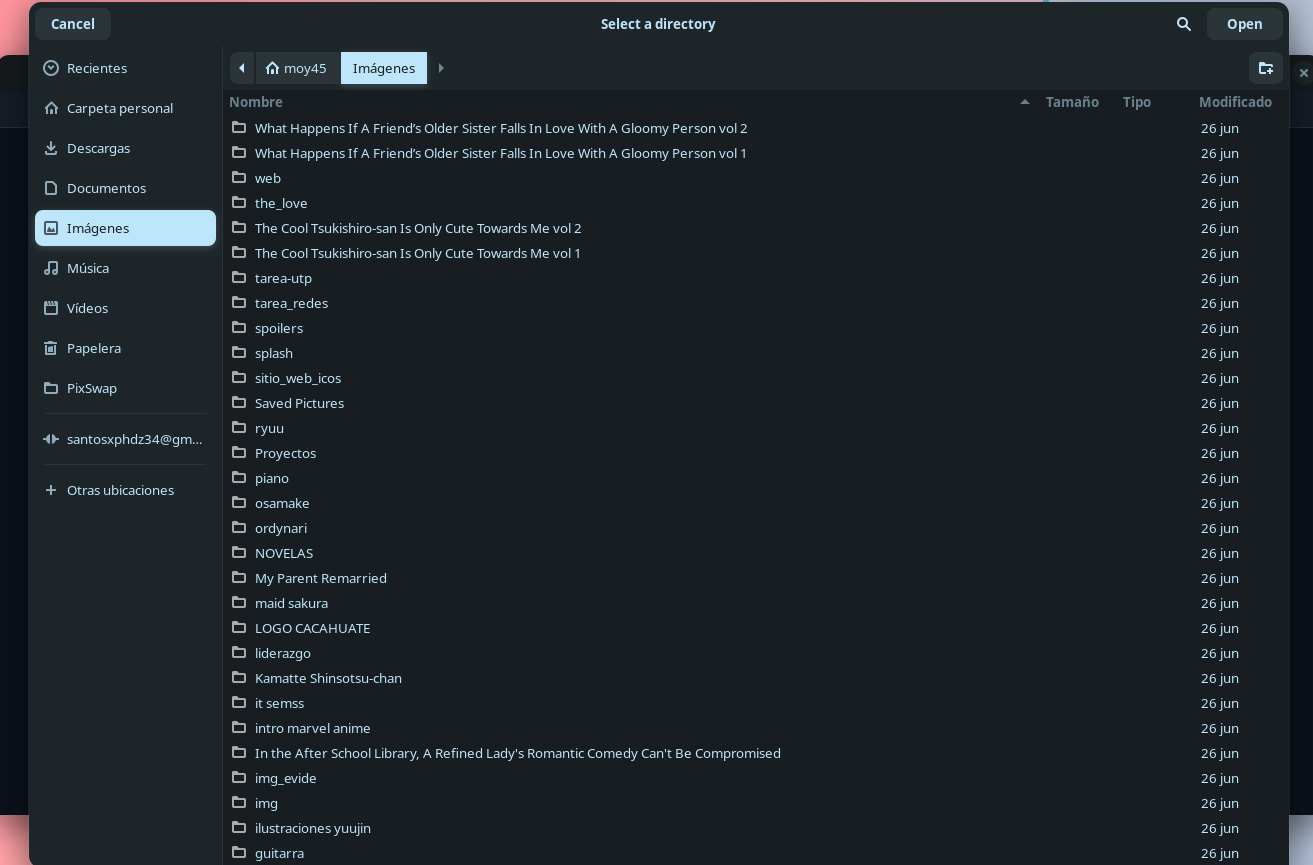
Task: Click the folder icon beside spoilers
Action: point(239,328)
